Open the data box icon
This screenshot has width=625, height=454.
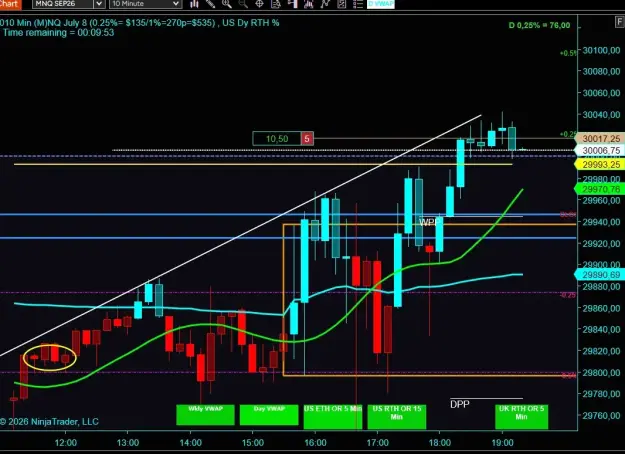tap(276, 4)
